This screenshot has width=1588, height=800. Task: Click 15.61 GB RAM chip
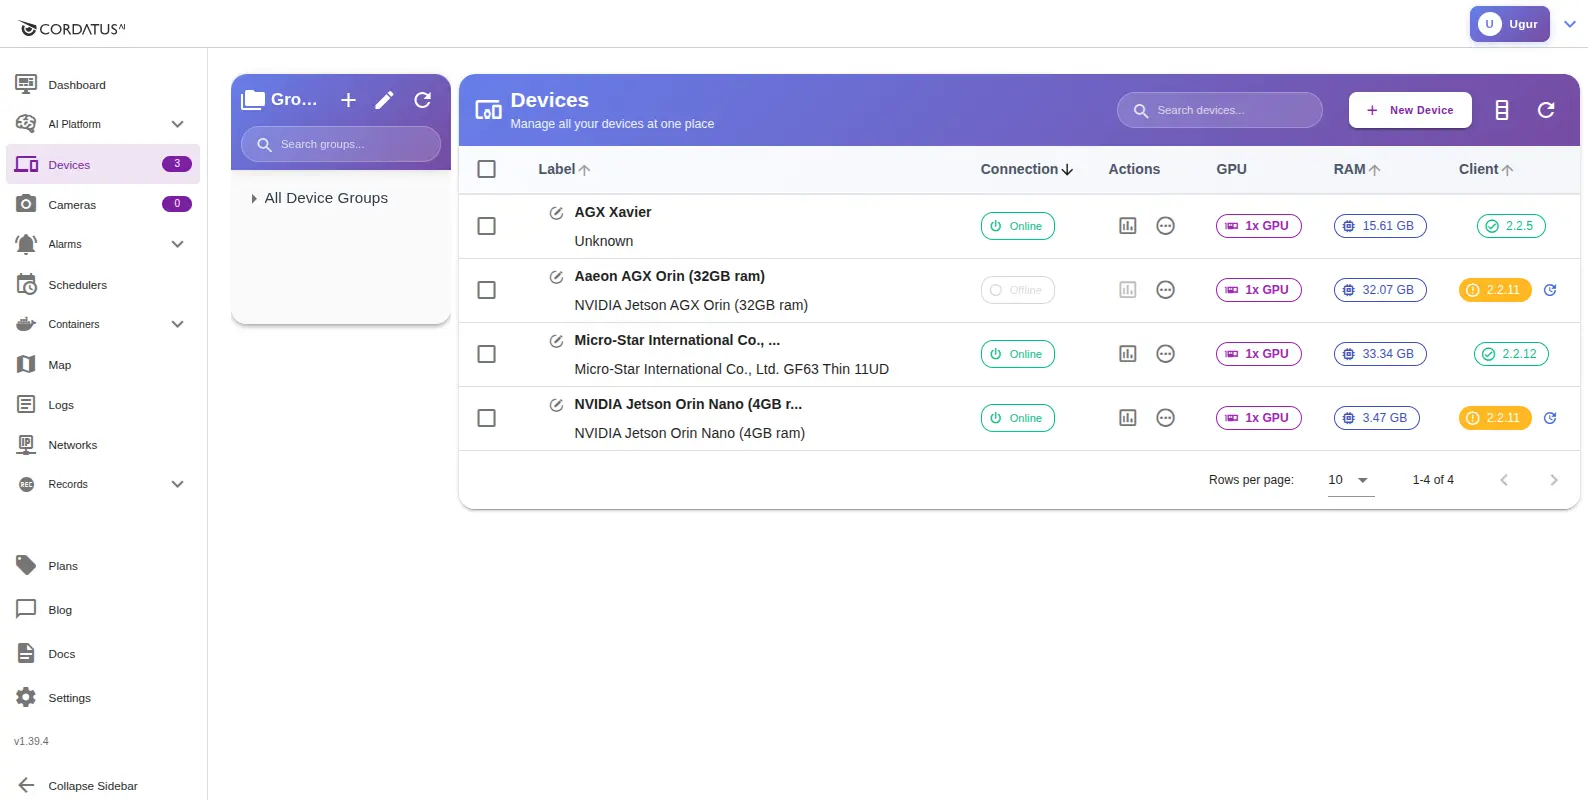coord(1379,226)
